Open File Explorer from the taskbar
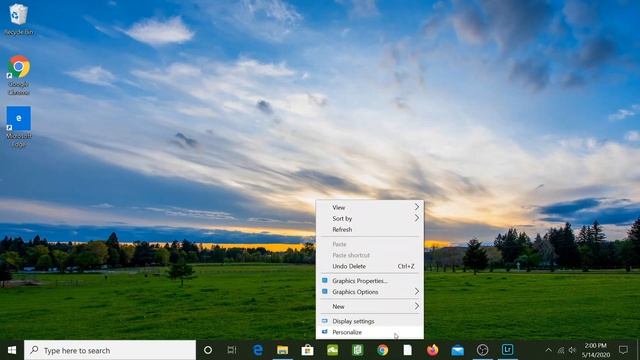640x360 pixels. (x=282, y=350)
